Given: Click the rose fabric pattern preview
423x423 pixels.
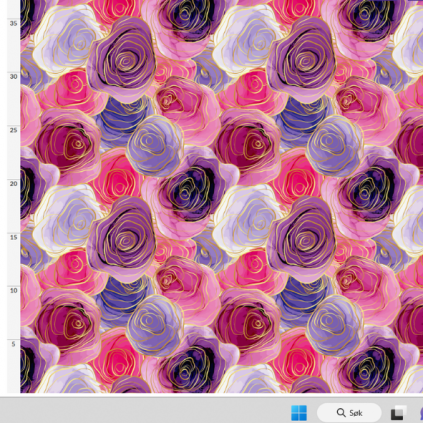Looking at the screenshot, I should tap(222, 196).
